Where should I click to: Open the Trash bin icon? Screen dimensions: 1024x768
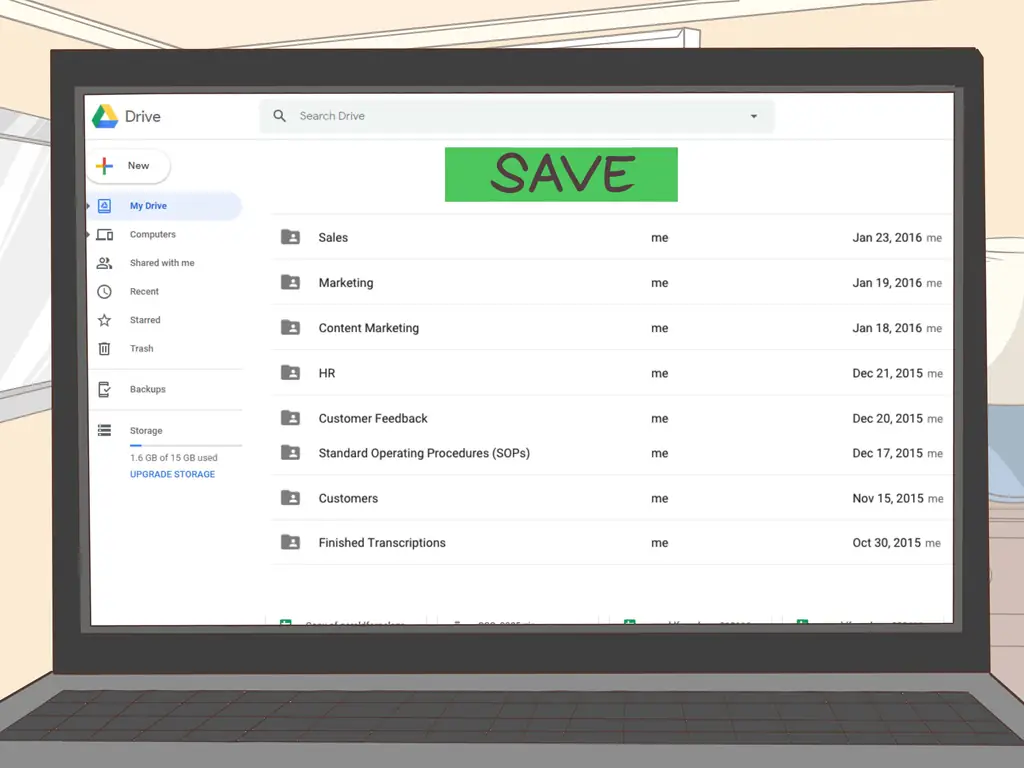click(x=104, y=349)
